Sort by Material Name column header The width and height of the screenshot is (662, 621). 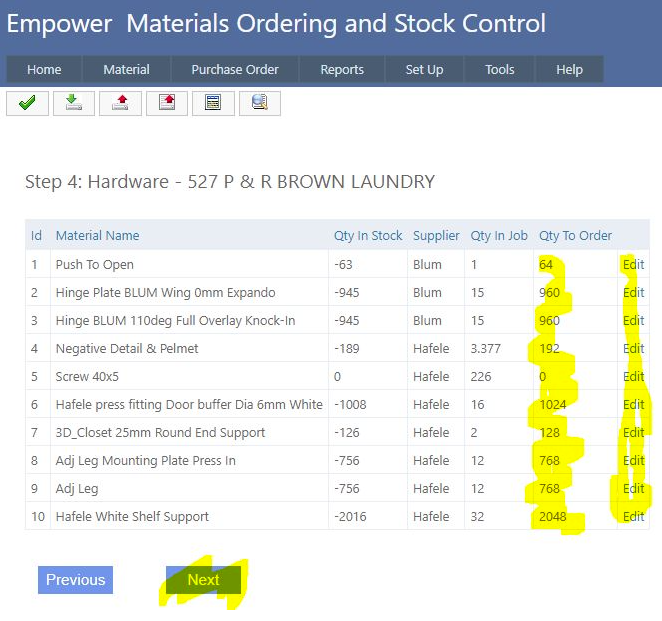point(97,236)
